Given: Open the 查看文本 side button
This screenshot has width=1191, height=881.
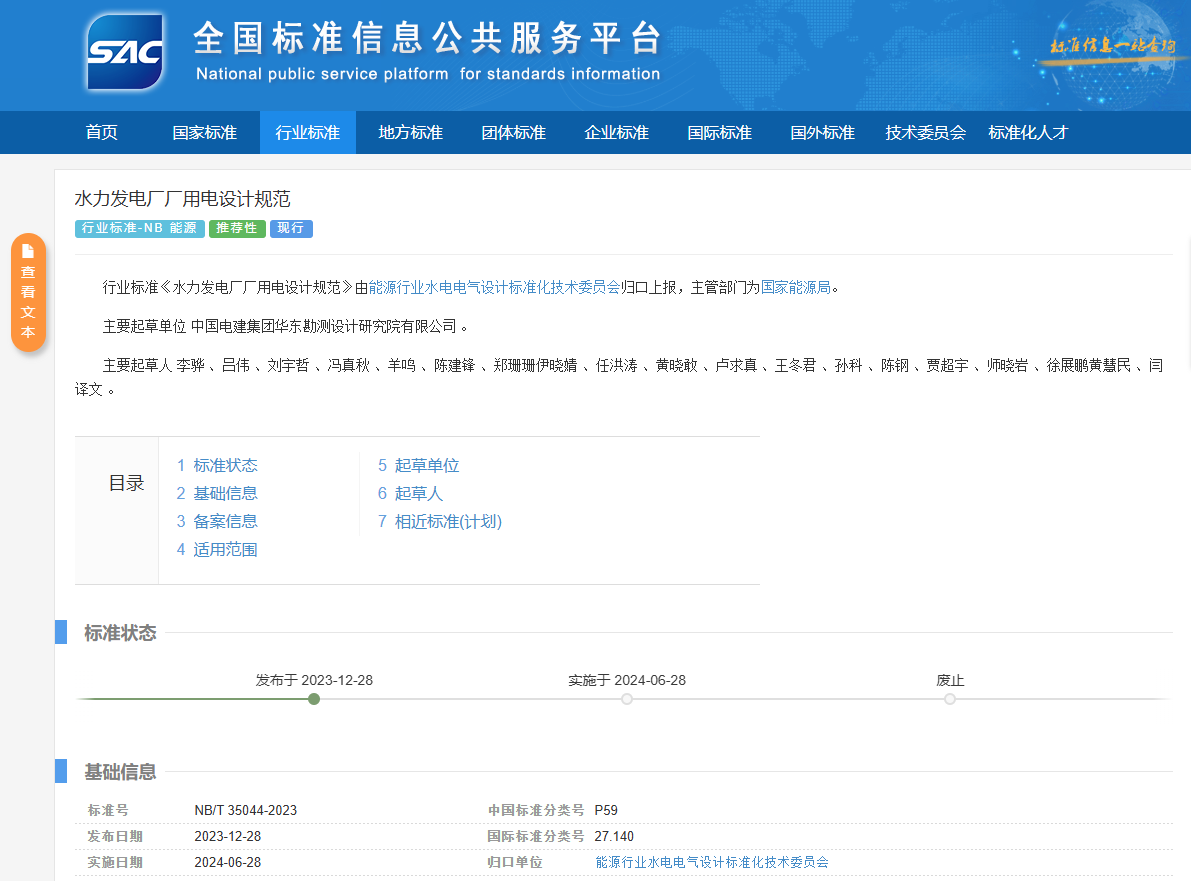Looking at the screenshot, I should 28,292.
